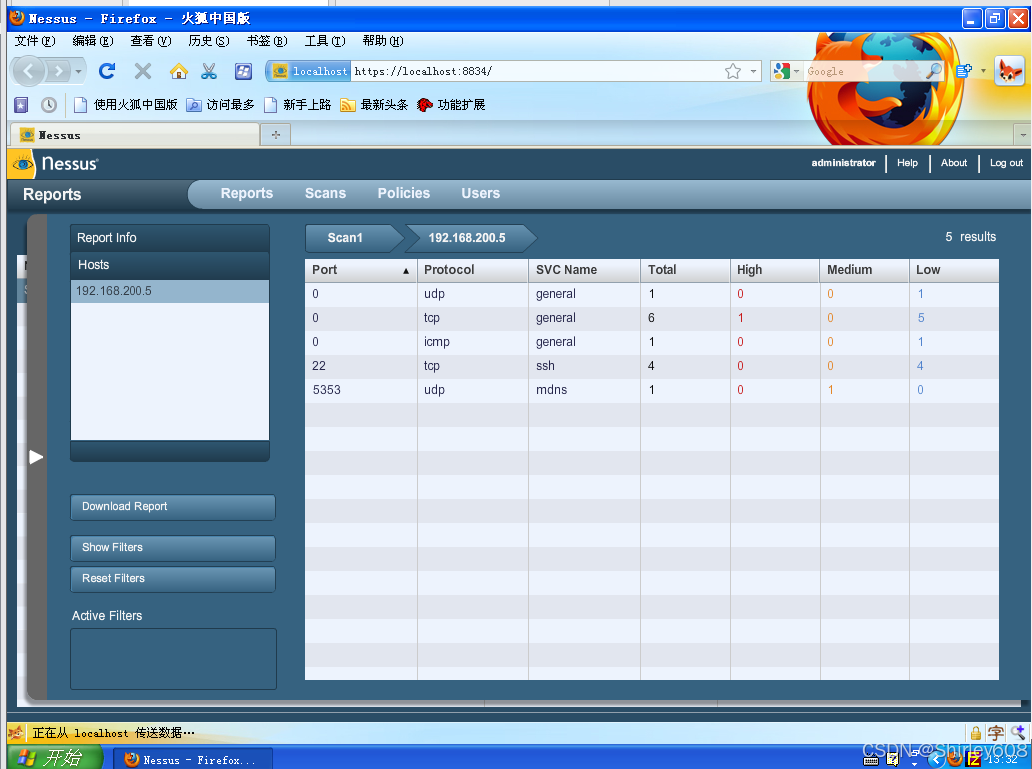This screenshot has height=769, width=1032.
Task: Click the Reset Filters button
Action: [x=173, y=579]
